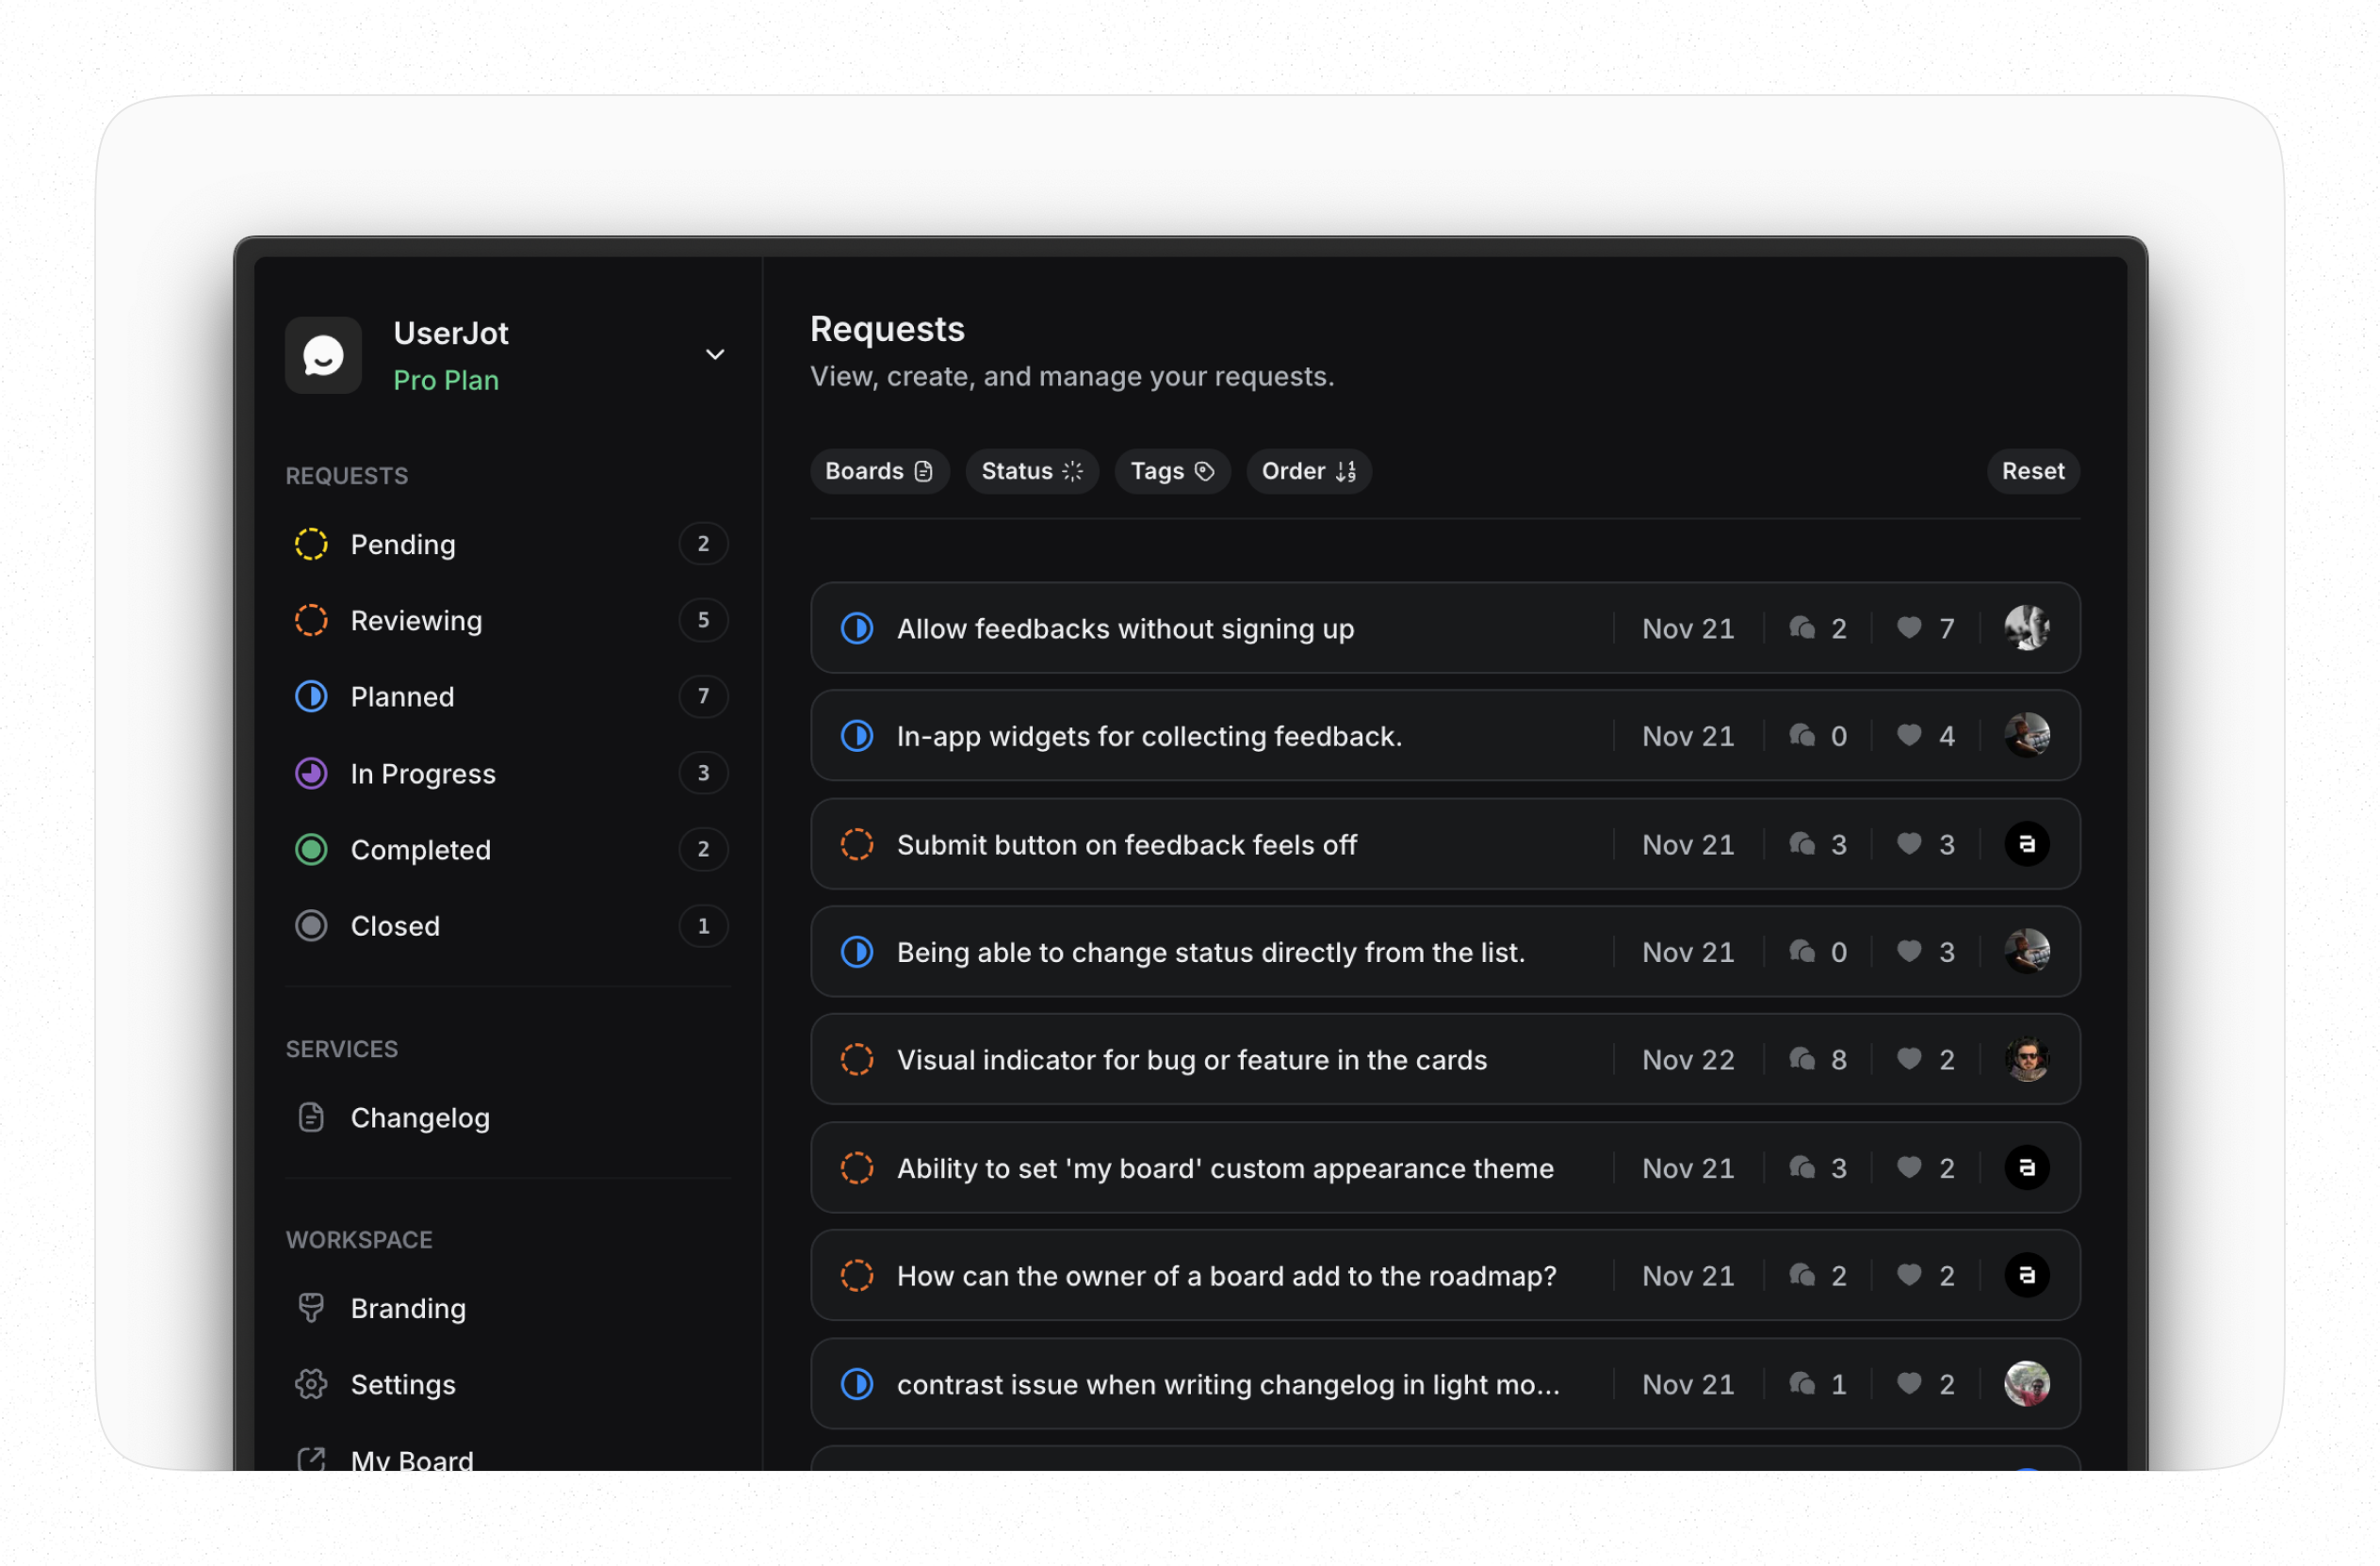Screen dimensions: 2380x1566
Task: Expand the UserJot workspace chevron
Action: (x=714, y=355)
